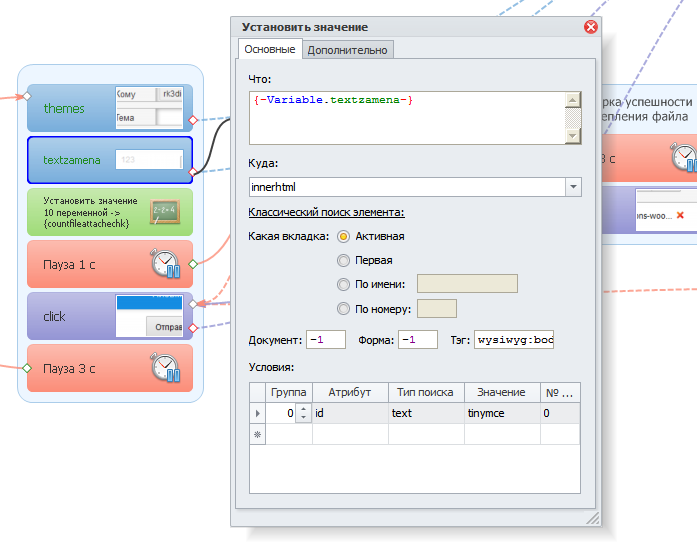Click the Документ input field
Screen dimensions: 697x560
coord(326,340)
